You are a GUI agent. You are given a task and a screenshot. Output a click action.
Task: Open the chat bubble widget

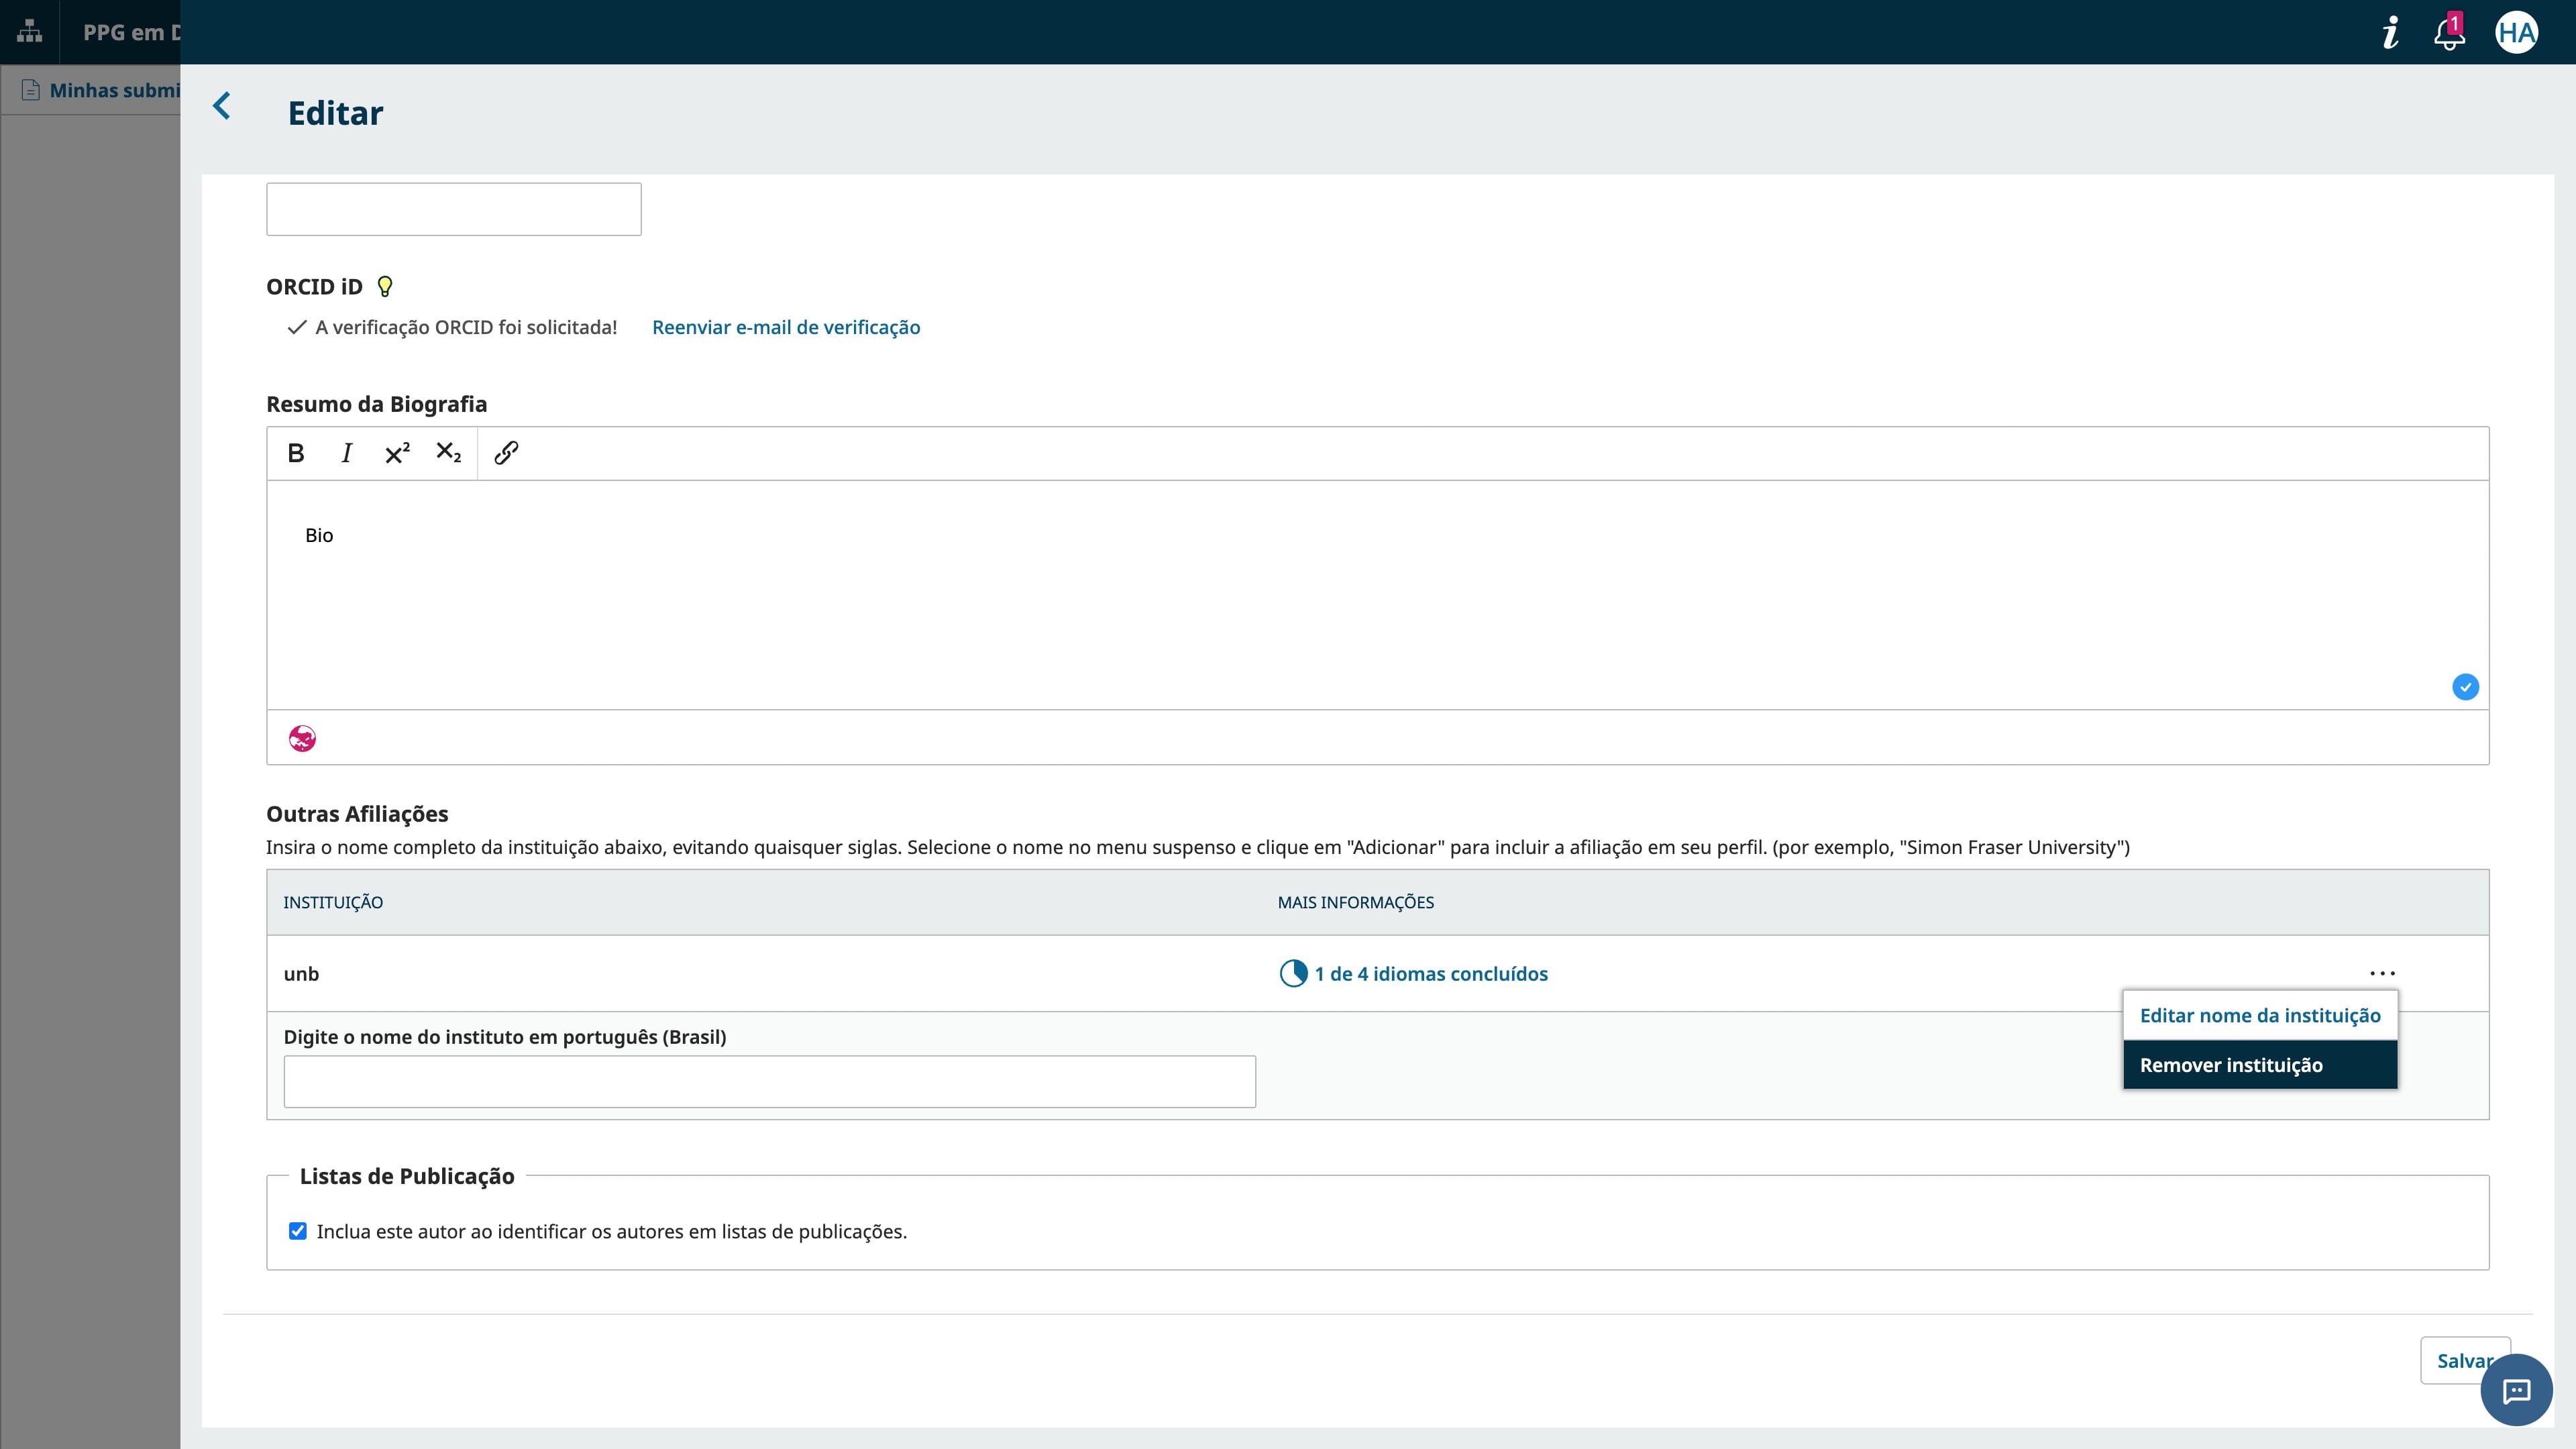point(2516,1390)
